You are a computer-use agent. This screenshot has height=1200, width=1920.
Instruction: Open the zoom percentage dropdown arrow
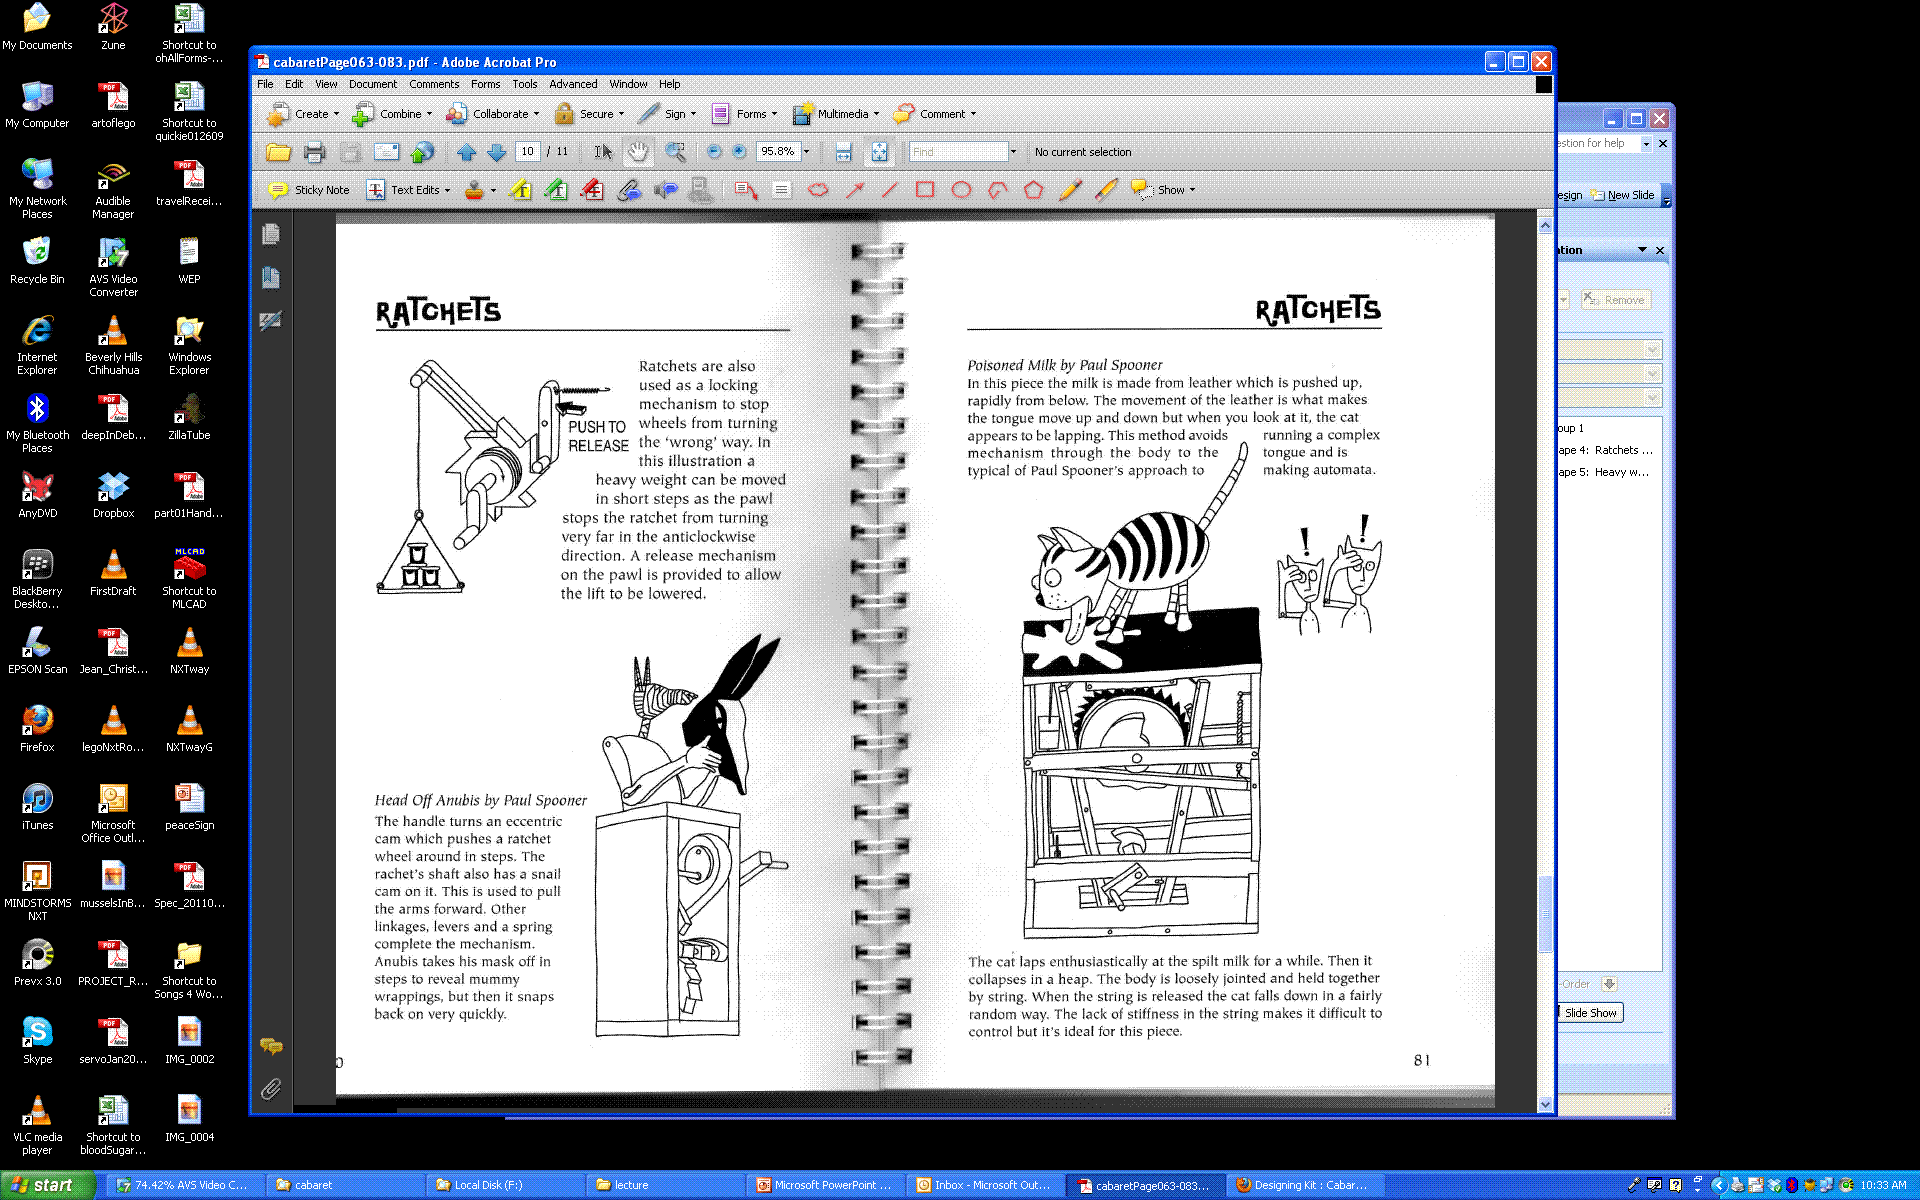806,152
